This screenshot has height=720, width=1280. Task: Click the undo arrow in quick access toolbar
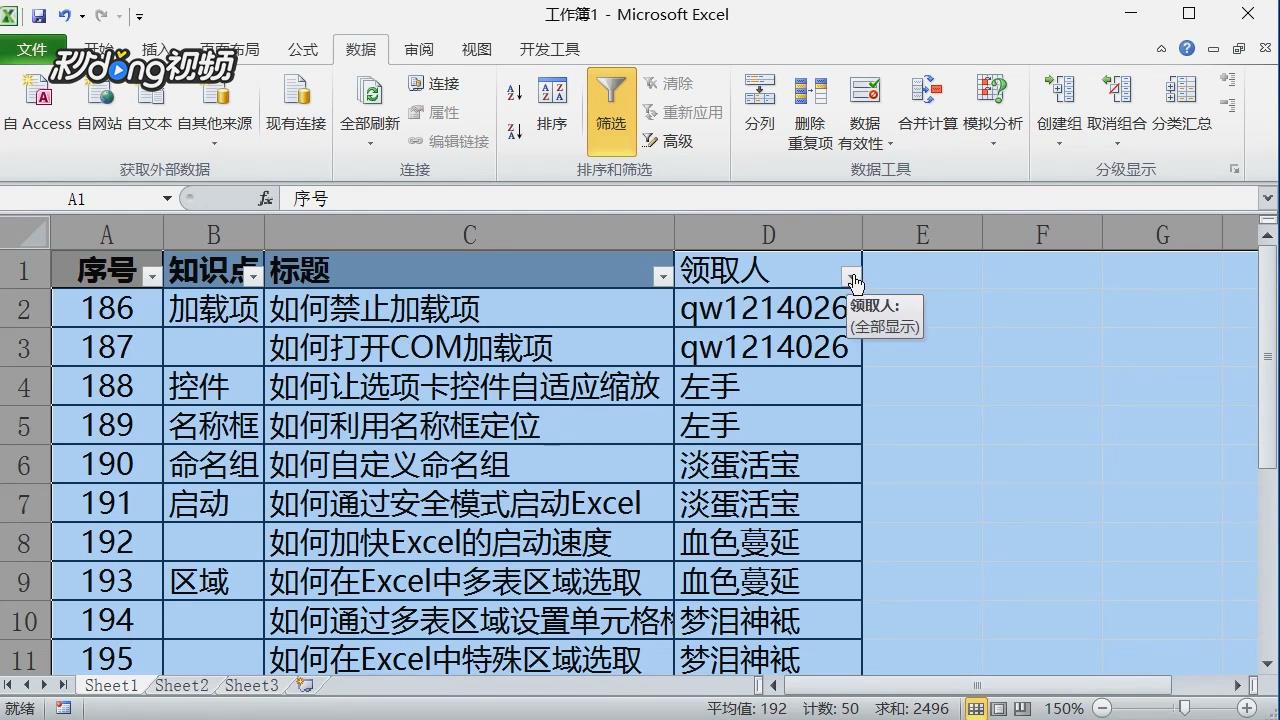[x=65, y=15]
